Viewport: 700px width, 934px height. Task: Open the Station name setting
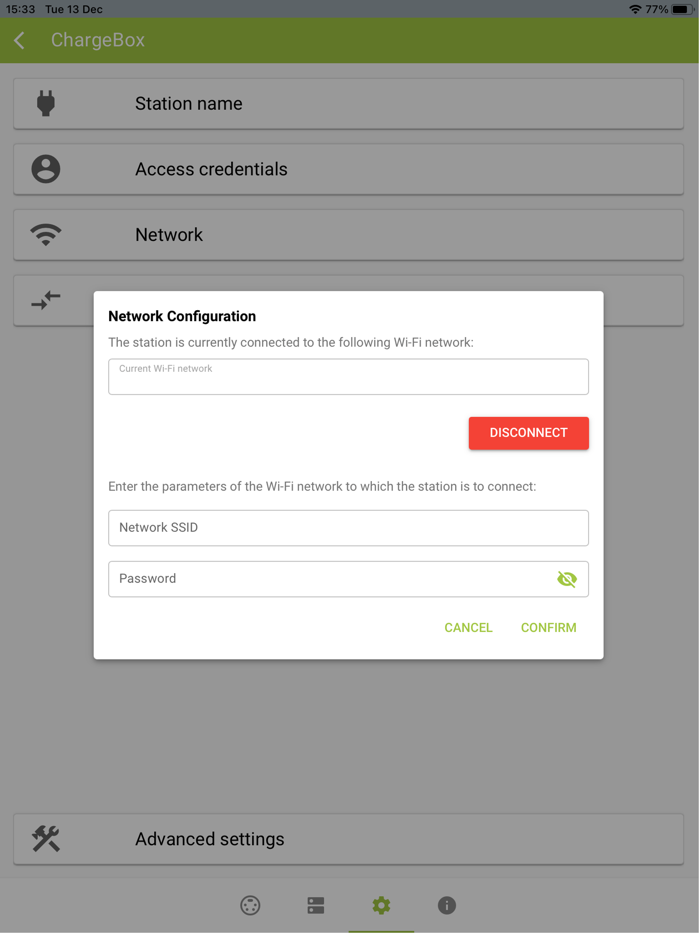(349, 104)
